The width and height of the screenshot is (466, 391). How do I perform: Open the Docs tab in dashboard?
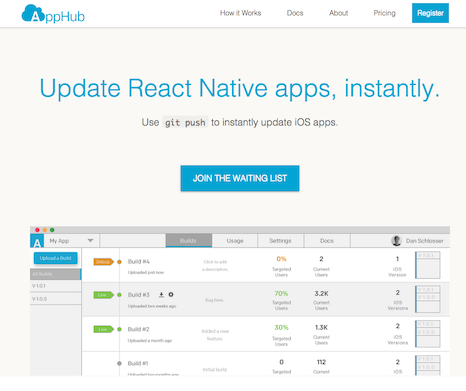[327, 241]
